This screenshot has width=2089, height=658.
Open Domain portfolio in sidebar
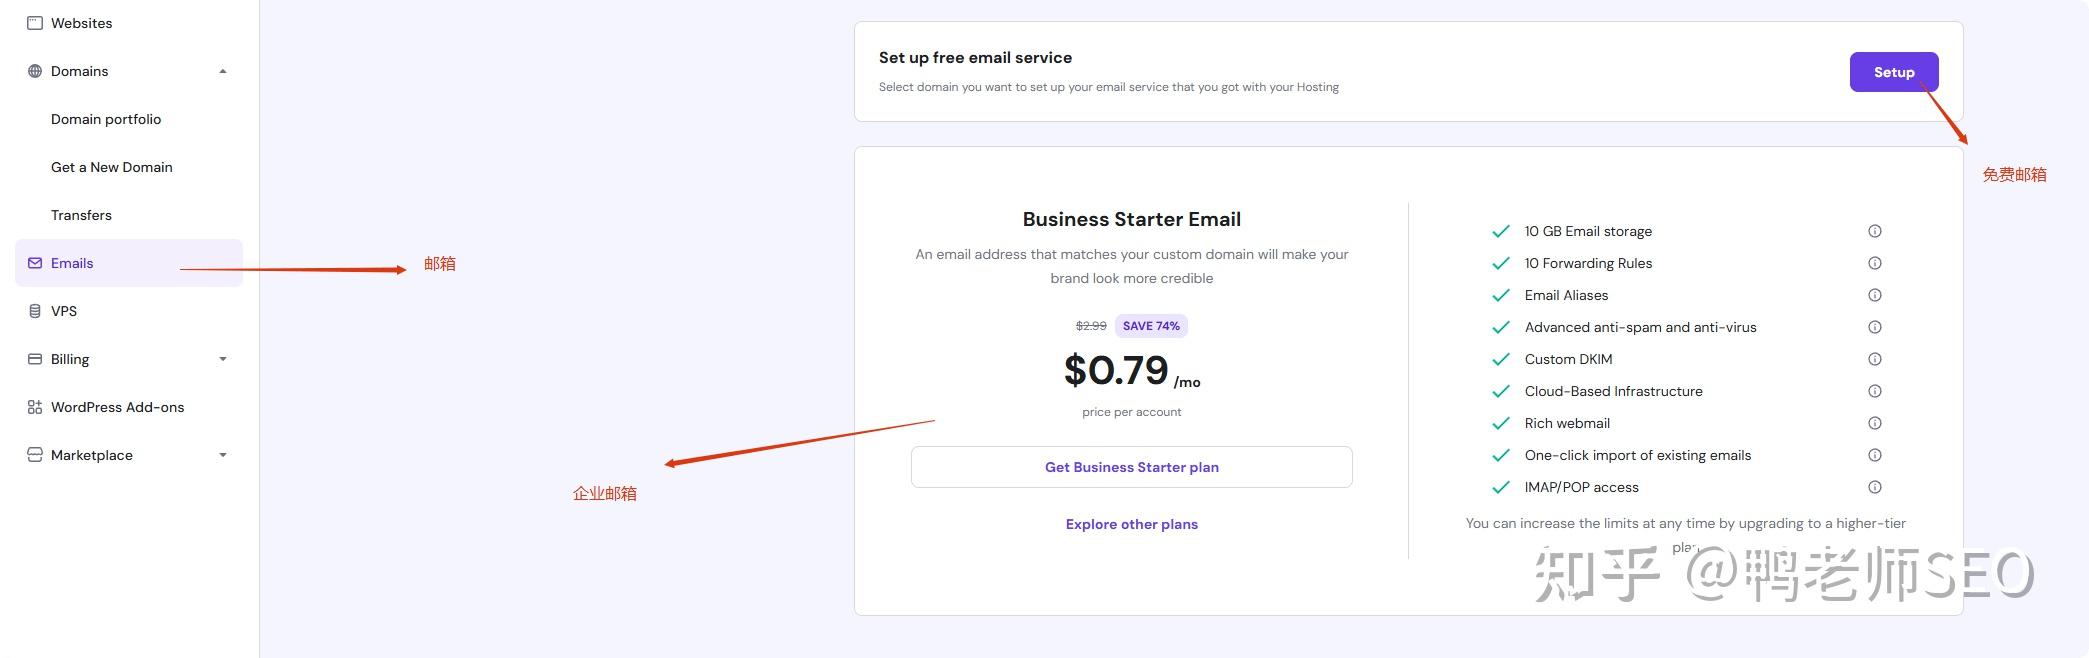tap(106, 119)
